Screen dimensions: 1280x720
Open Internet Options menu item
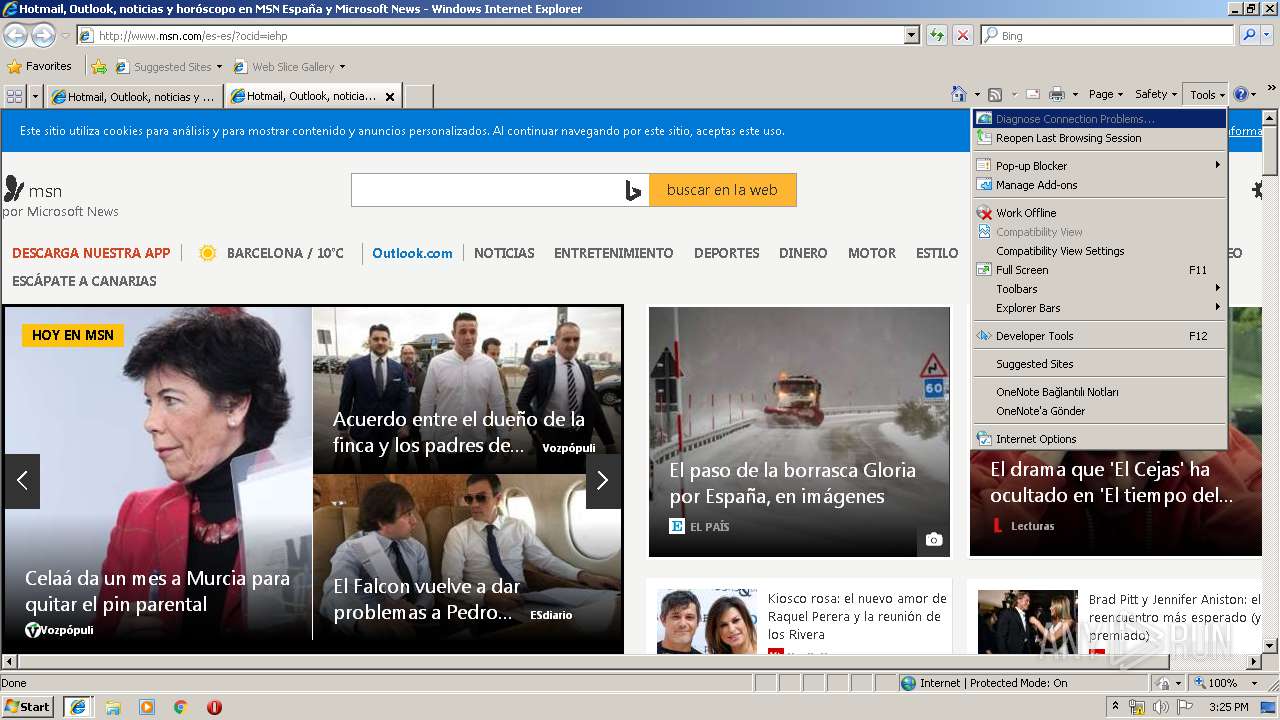pyautogui.click(x=1099, y=439)
